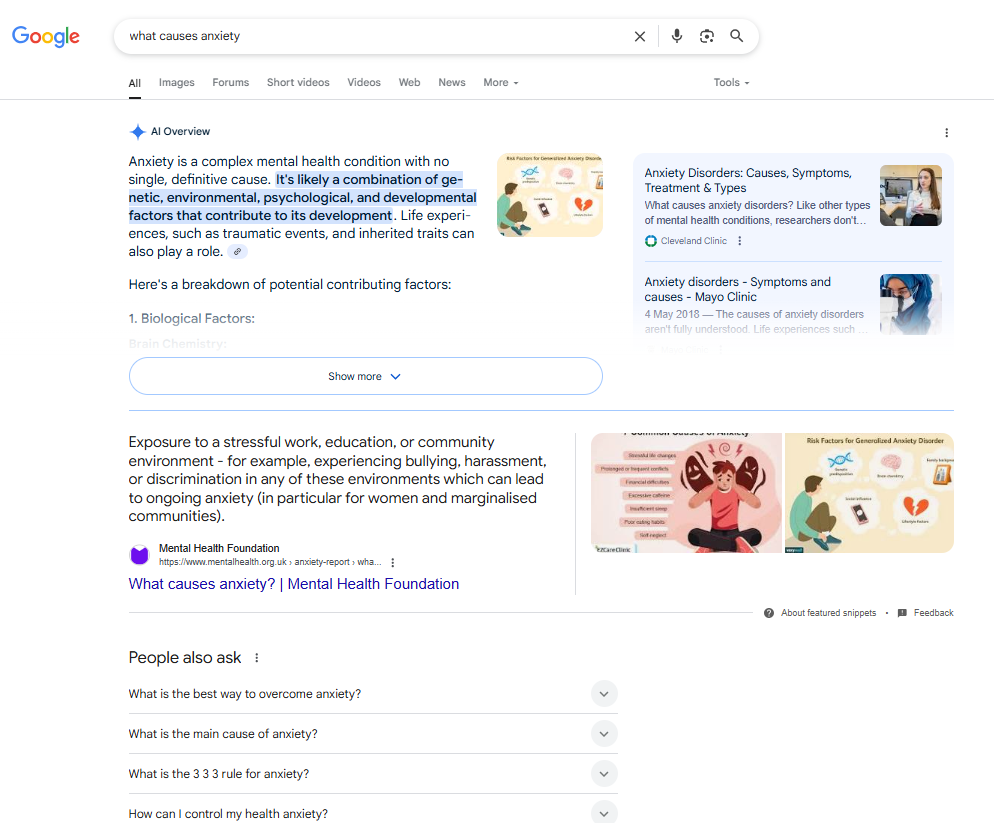Select the All tab
This screenshot has width=994, height=823.
[x=134, y=83]
